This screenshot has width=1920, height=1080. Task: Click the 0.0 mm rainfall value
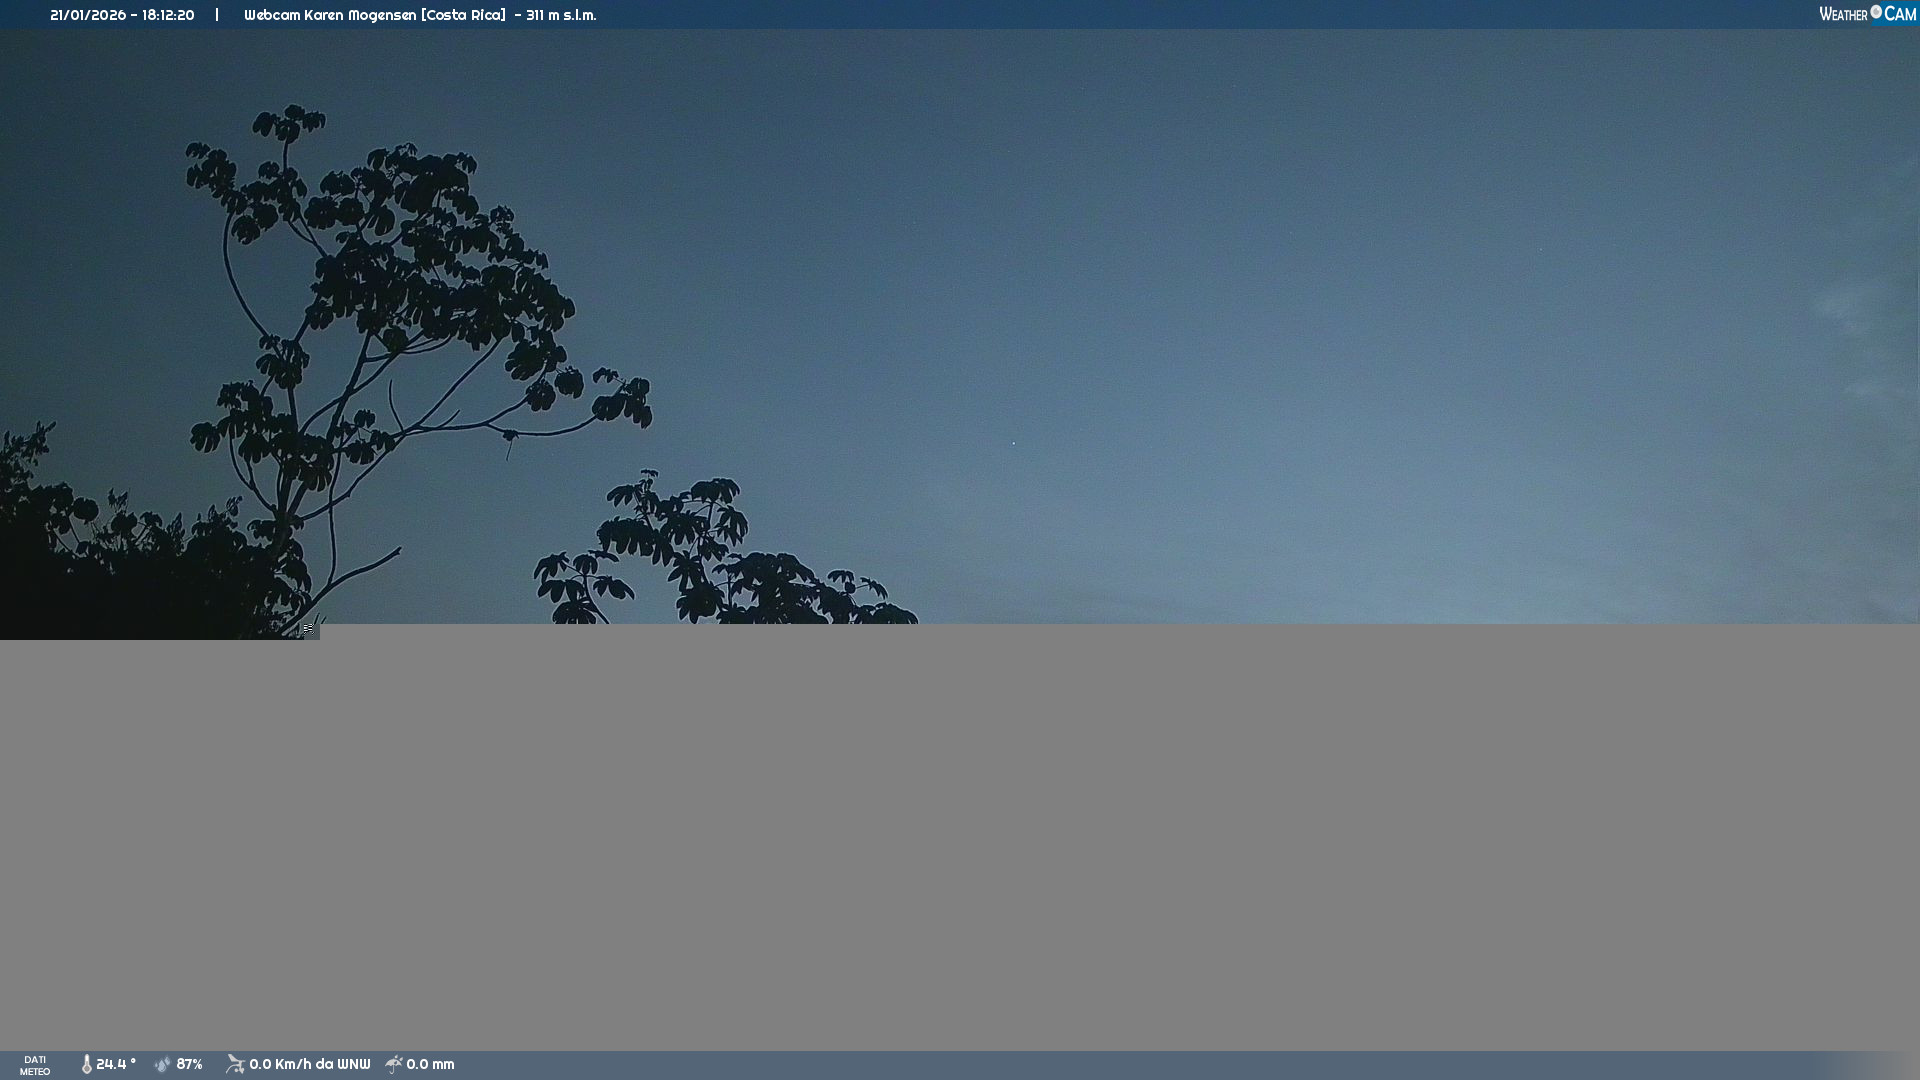(x=430, y=1064)
